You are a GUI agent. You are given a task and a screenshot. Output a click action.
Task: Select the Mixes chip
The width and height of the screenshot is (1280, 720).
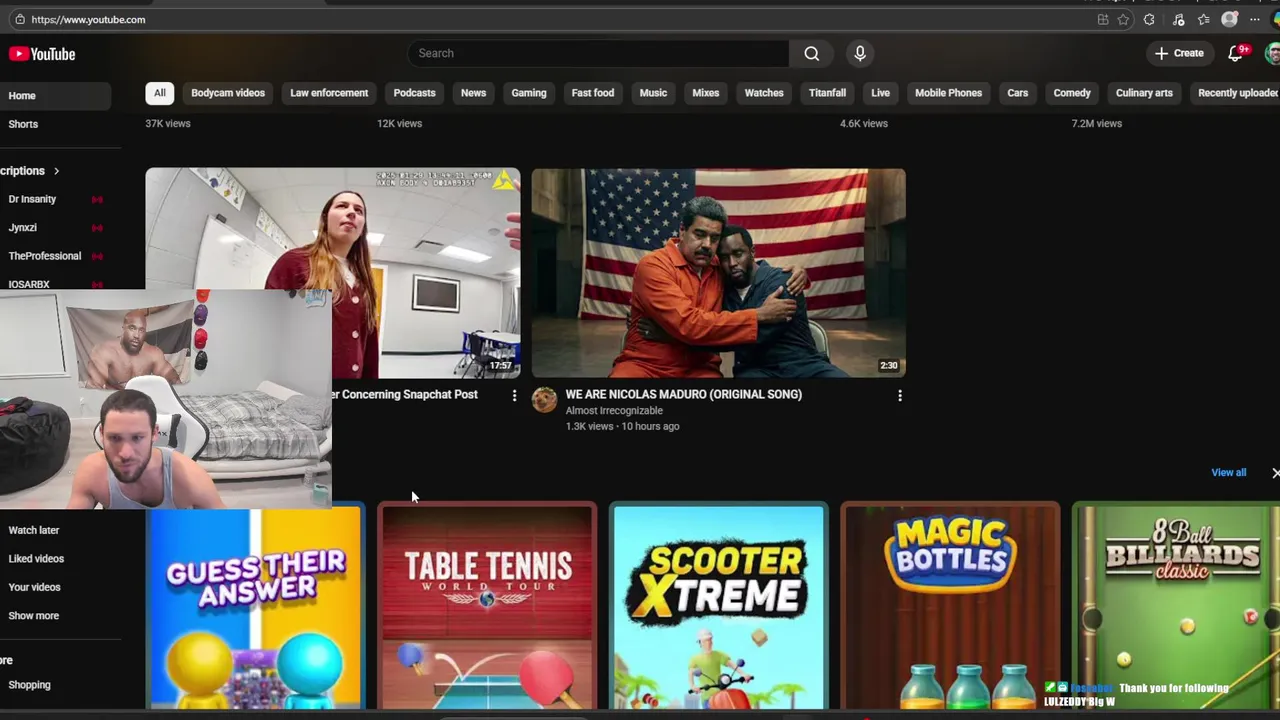pos(706,93)
